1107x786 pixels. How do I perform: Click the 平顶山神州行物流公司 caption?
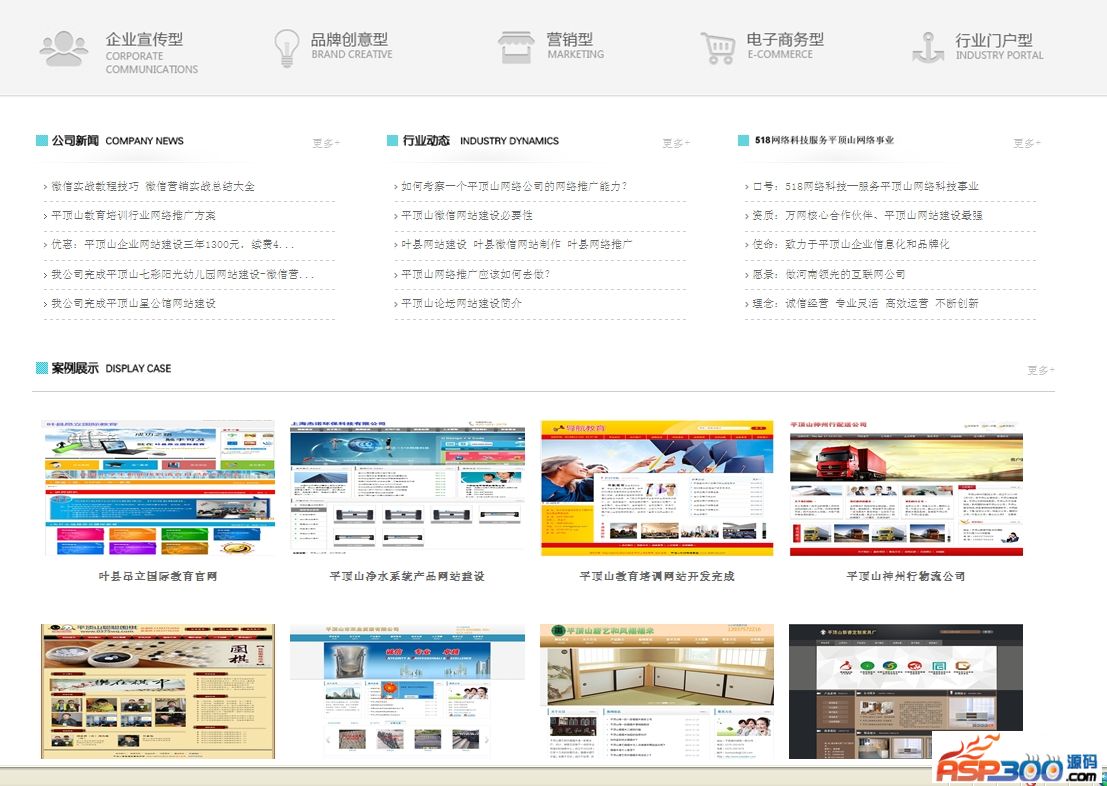tap(906, 576)
